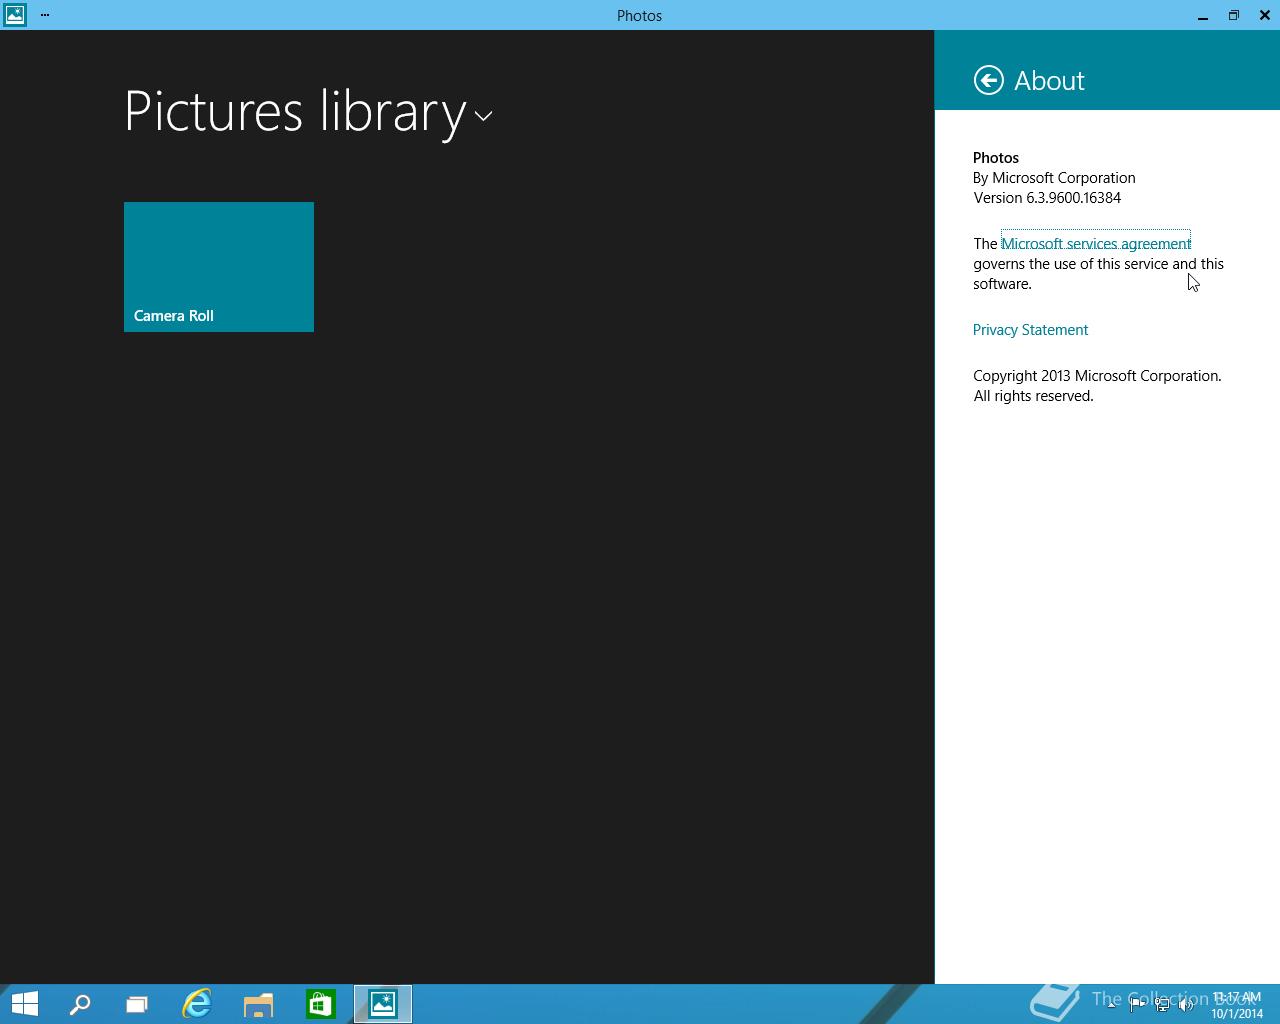Launch Internet Explorer from taskbar
The height and width of the screenshot is (1024, 1280).
[197, 1004]
